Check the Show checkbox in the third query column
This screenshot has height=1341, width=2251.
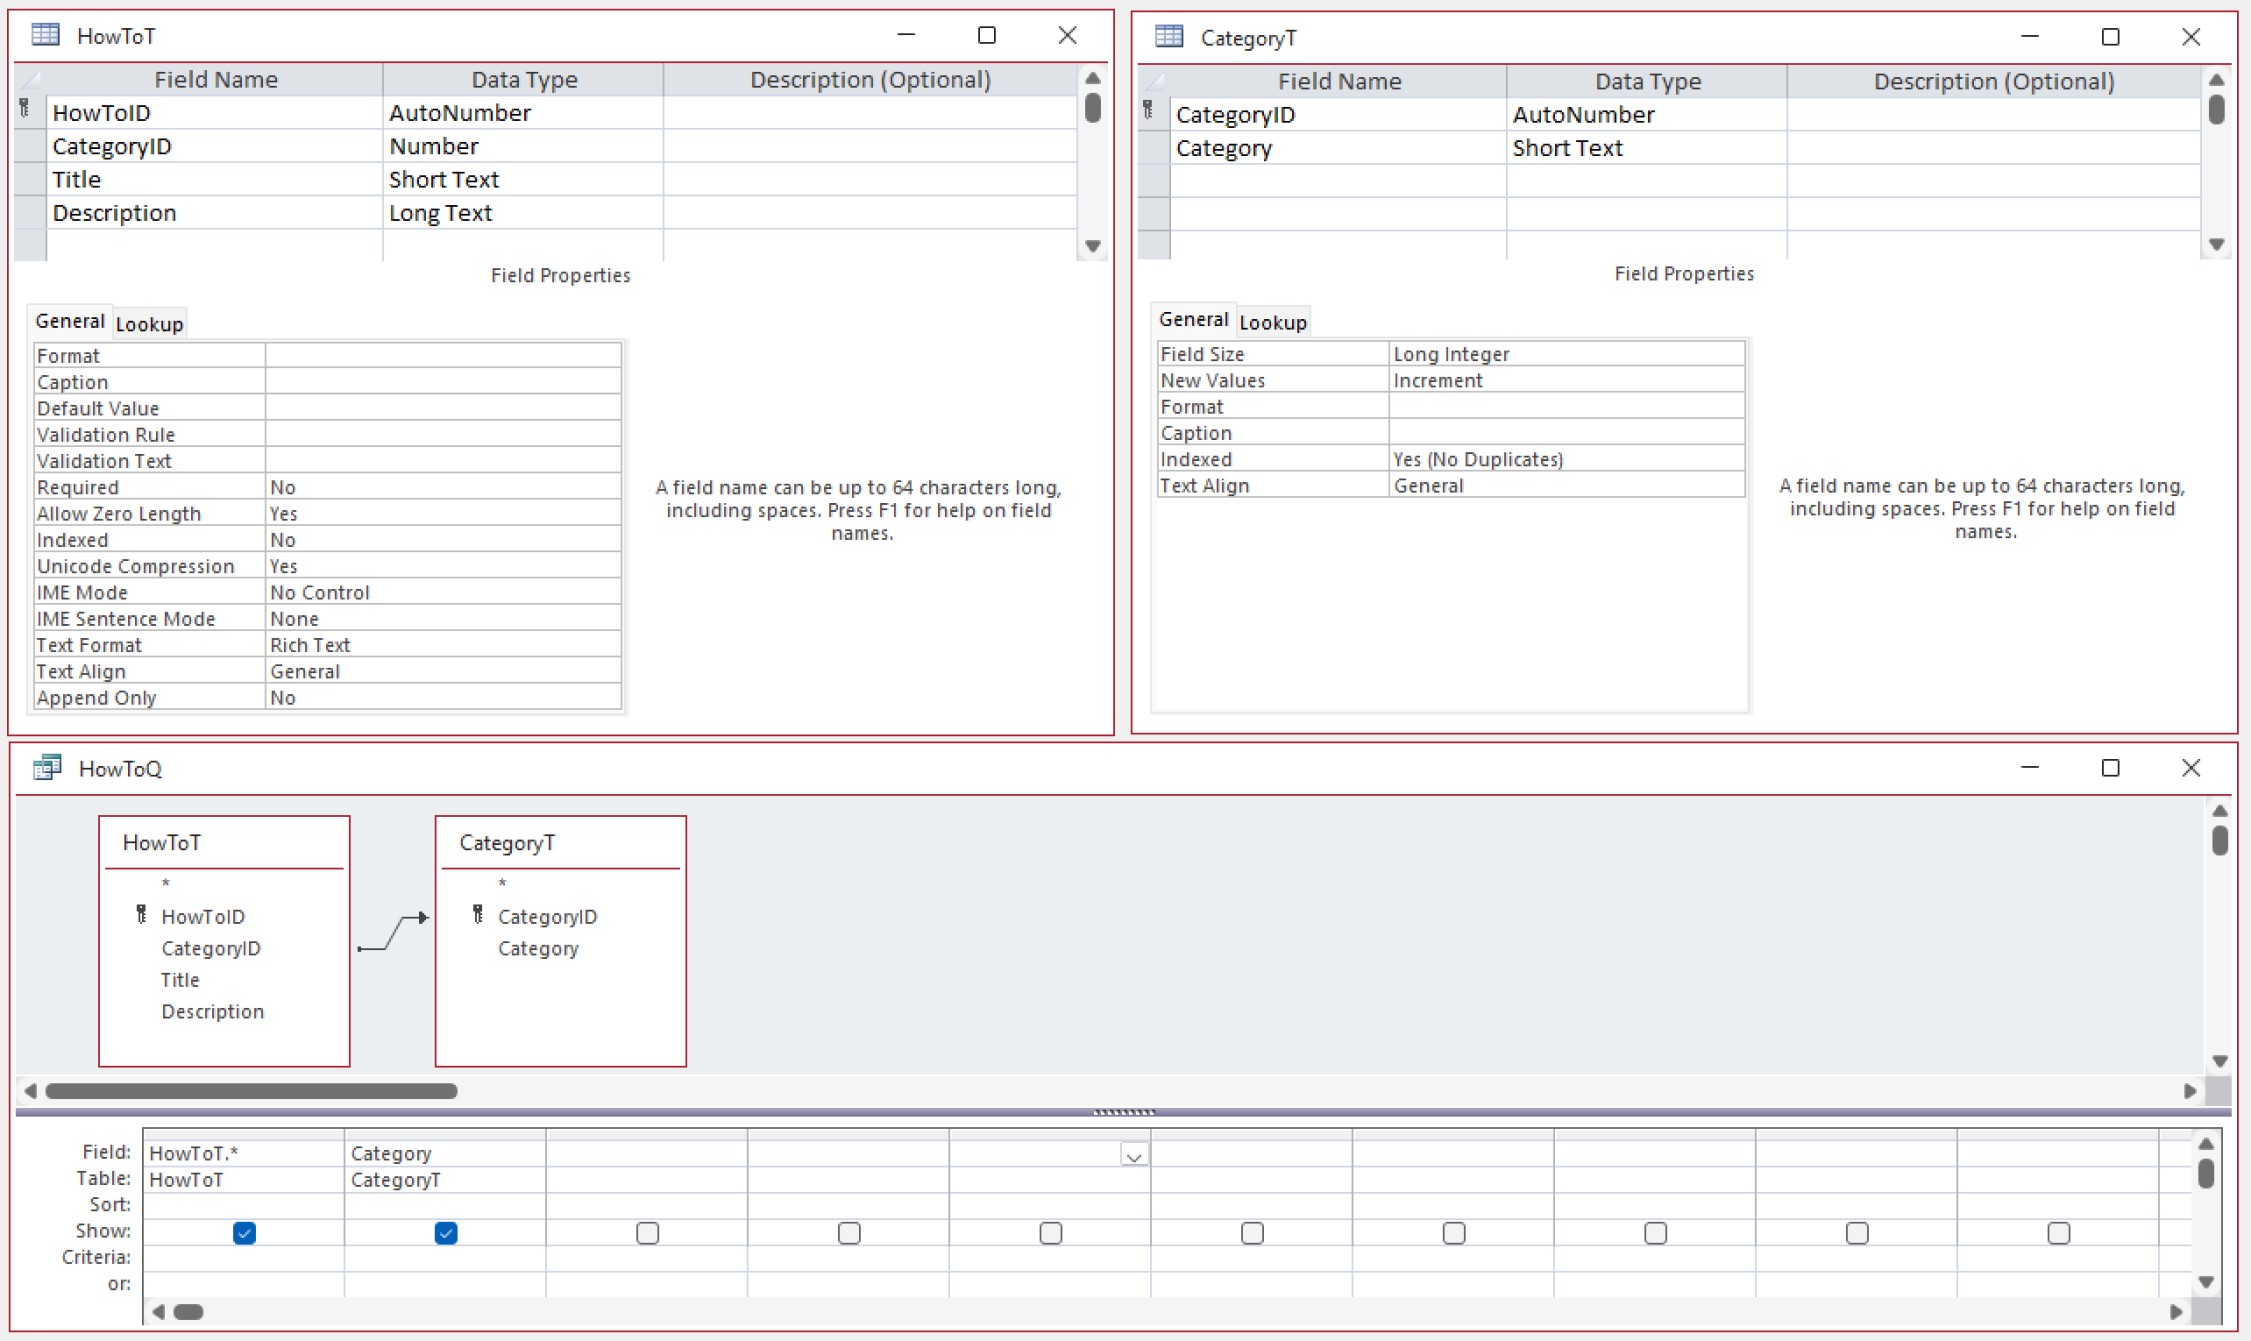point(647,1233)
